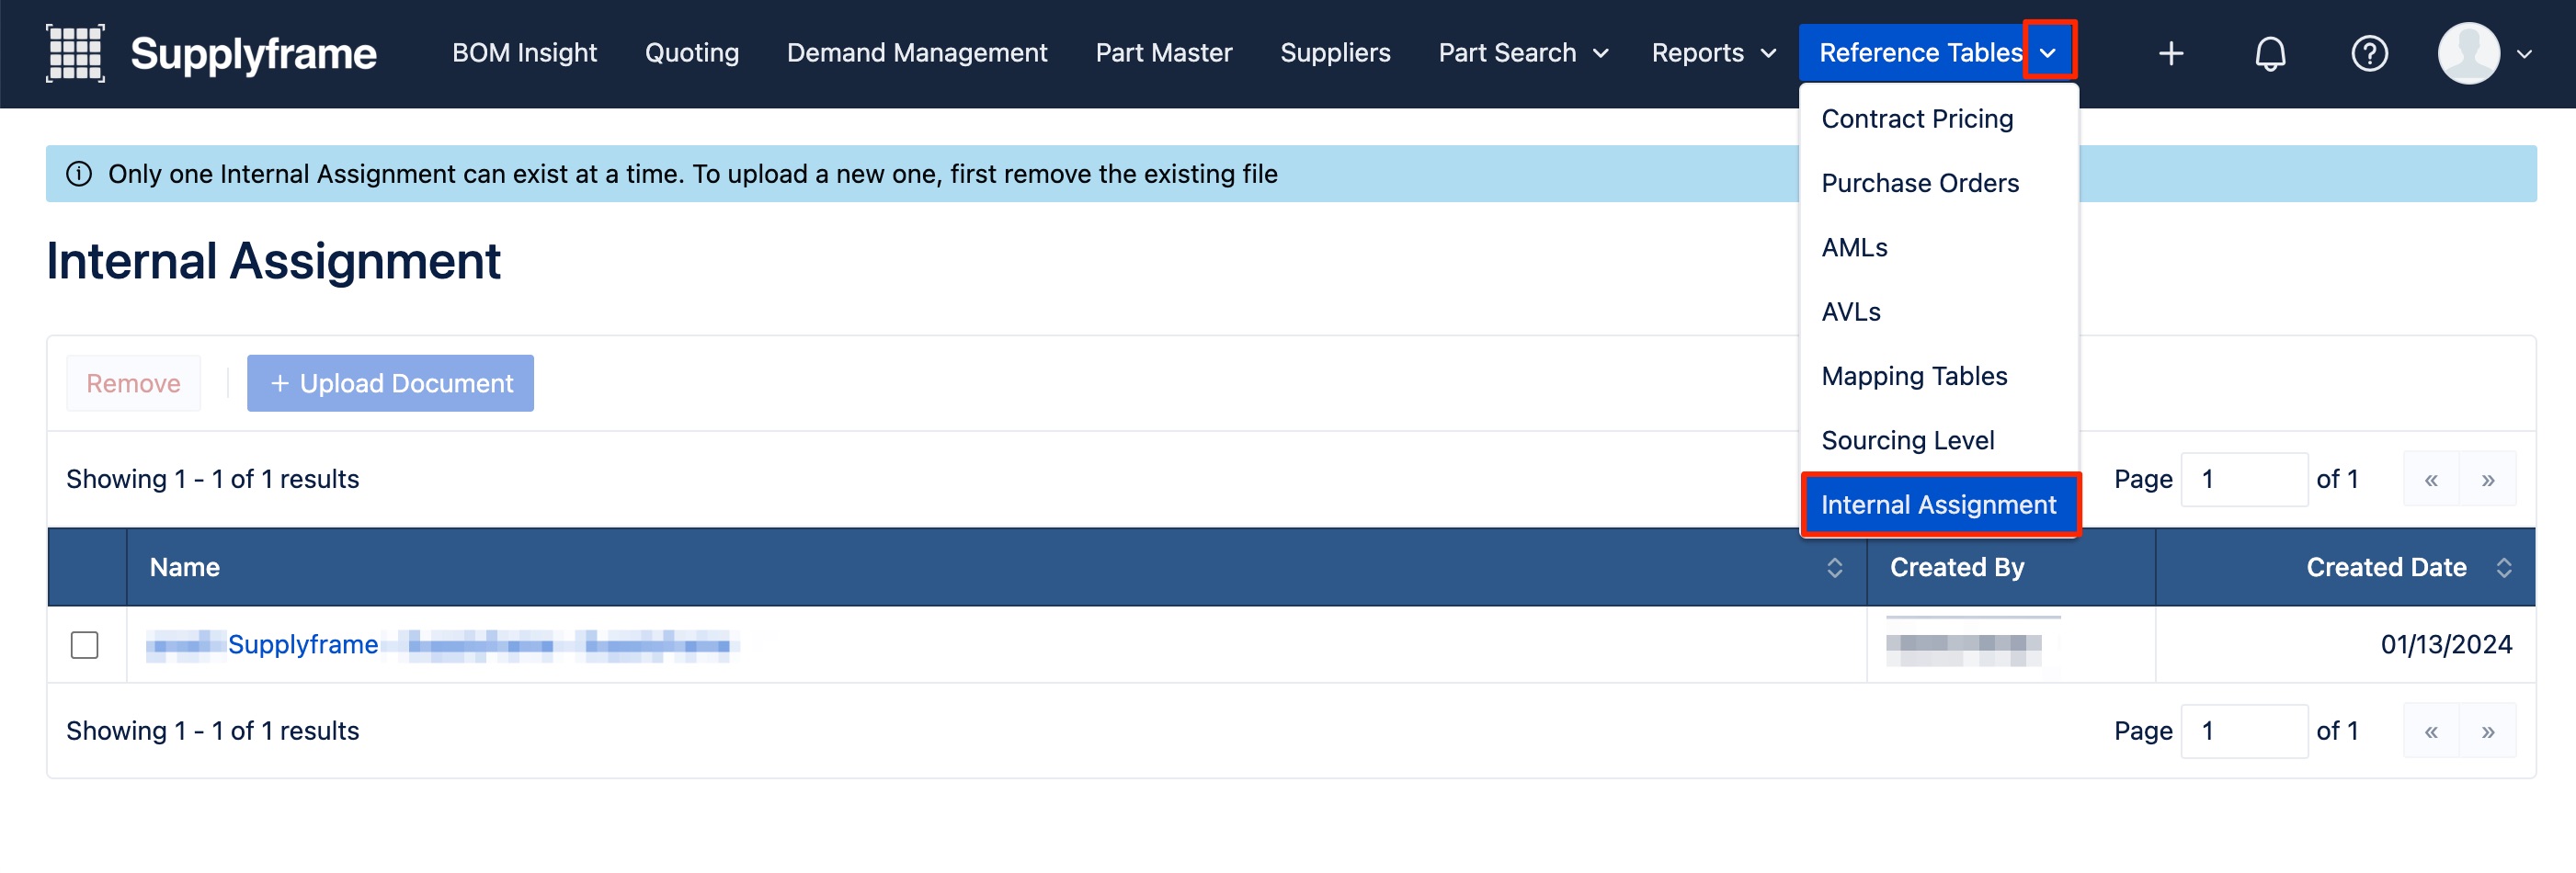The image size is (2576, 873).
Task: Go to next page in bottom pagination
Action: pos(2487,731)
